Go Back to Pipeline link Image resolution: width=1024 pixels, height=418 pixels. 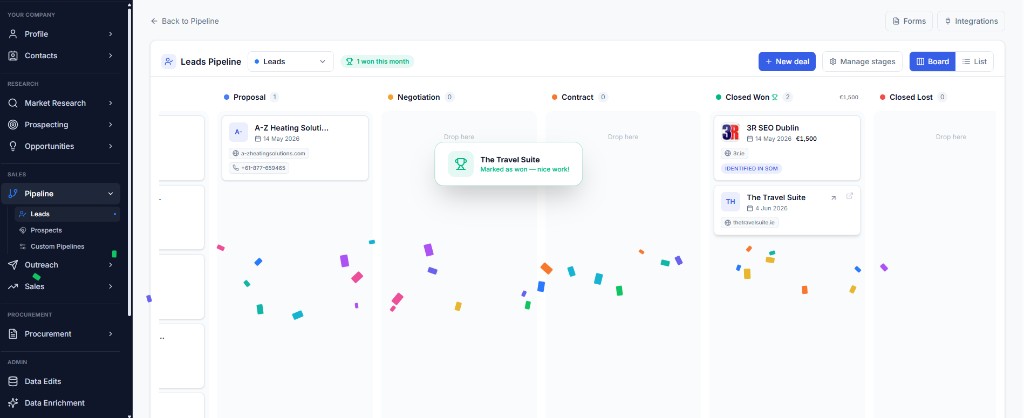click(x=185, y=21)
